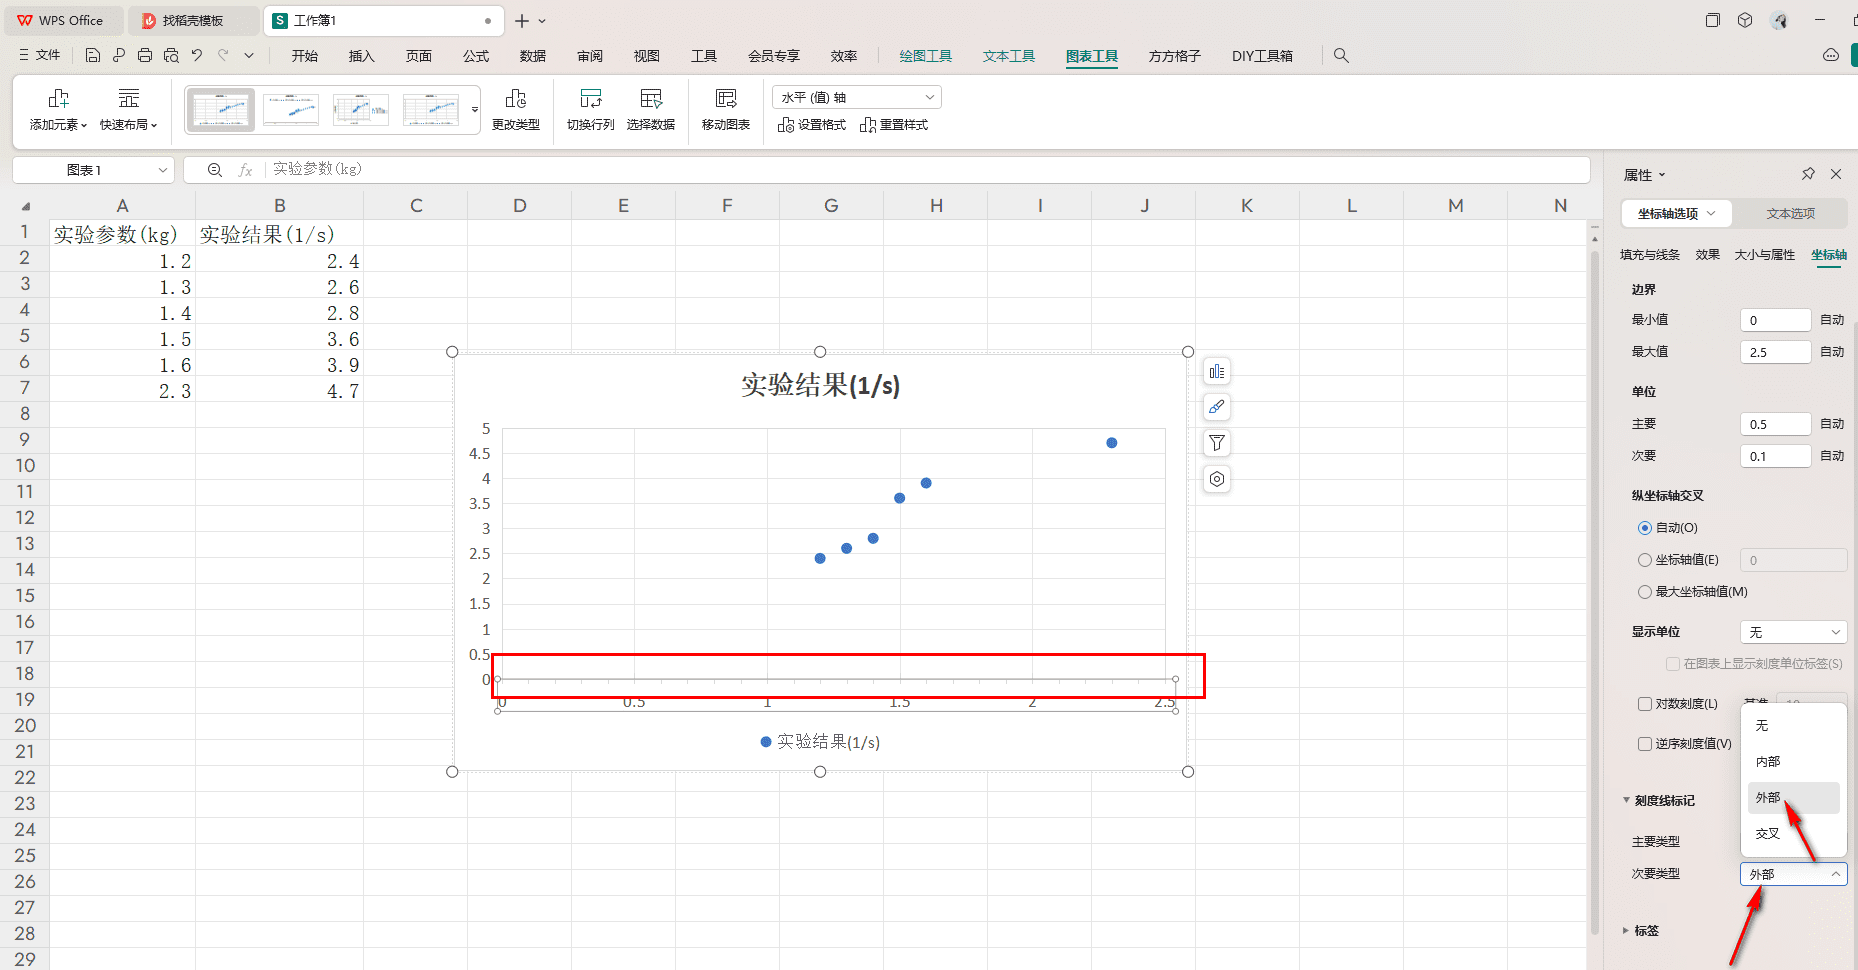Close the Properties panel
Screen dimensions: 1858x970
point(1836,174)
